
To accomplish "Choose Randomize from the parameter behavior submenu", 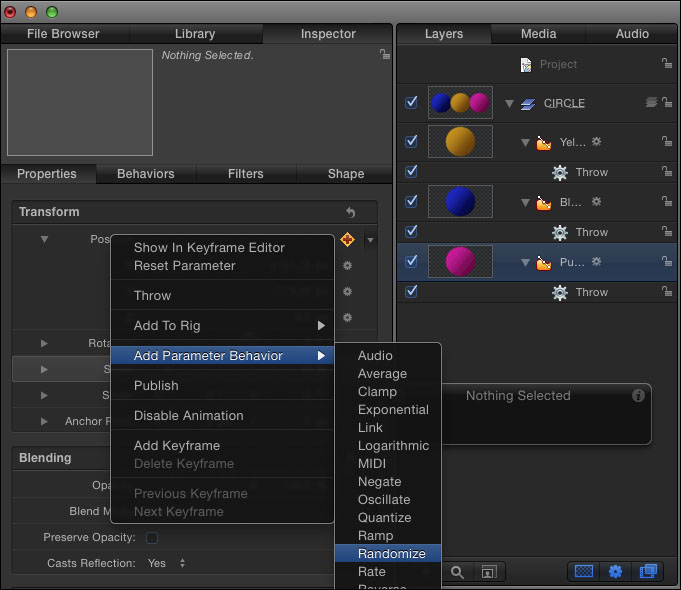I will [392, 553].
